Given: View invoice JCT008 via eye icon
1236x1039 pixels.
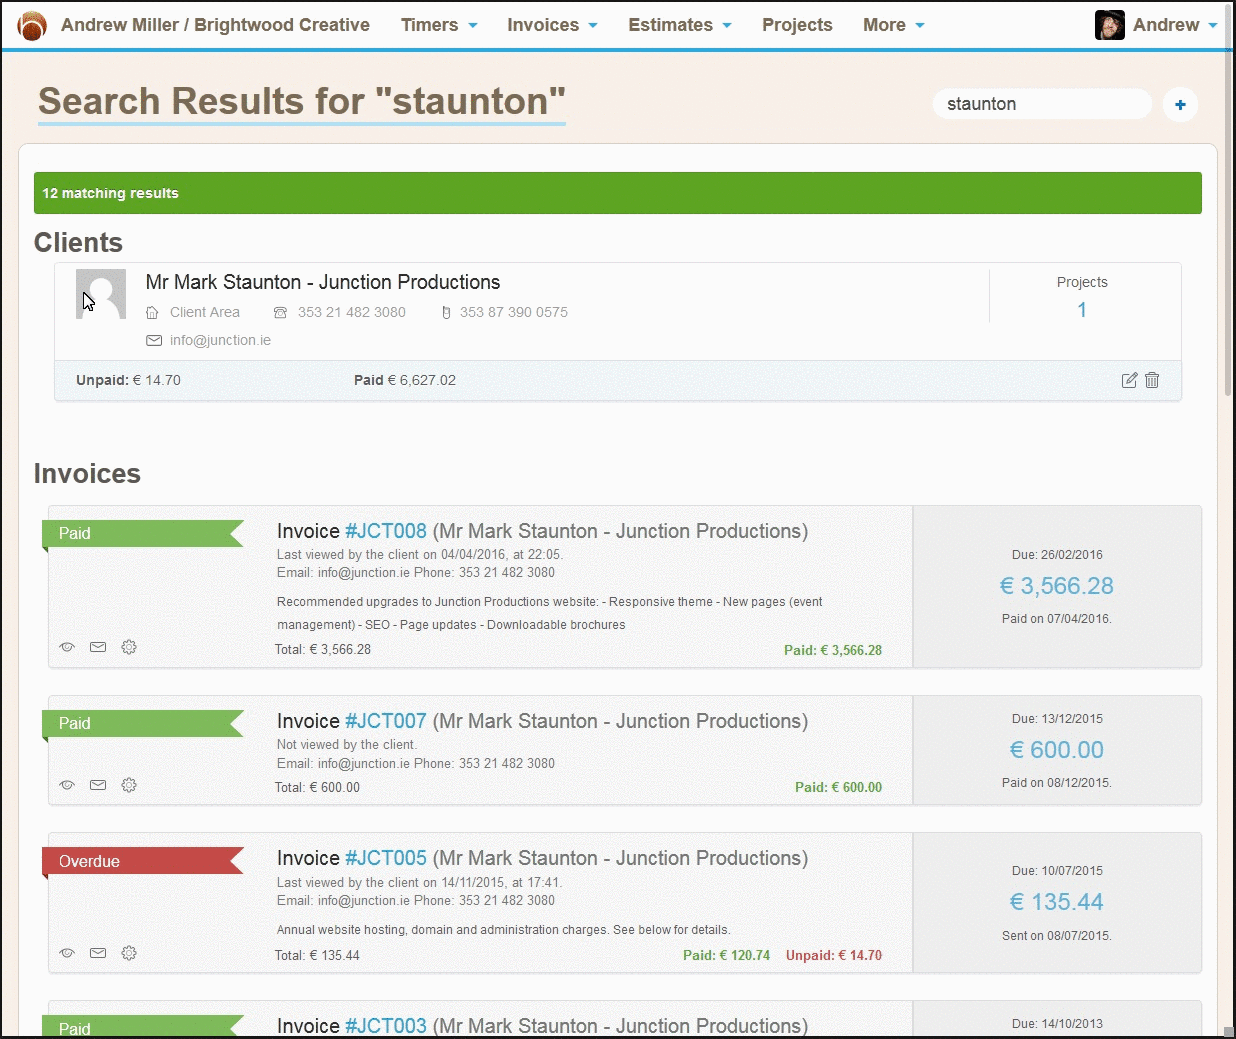Looking at the screenshot, I should [67, 647].
